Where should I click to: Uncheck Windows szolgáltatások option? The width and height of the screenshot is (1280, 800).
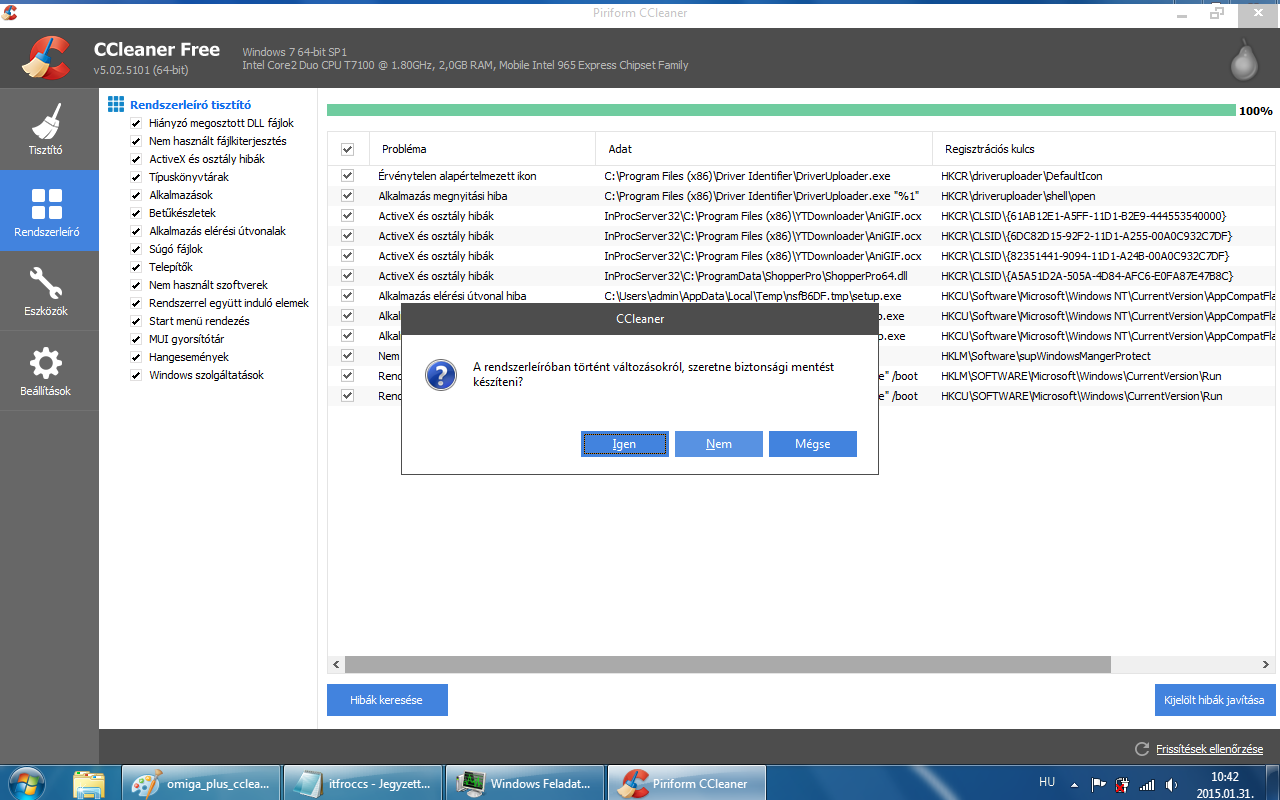pos(136,375)
